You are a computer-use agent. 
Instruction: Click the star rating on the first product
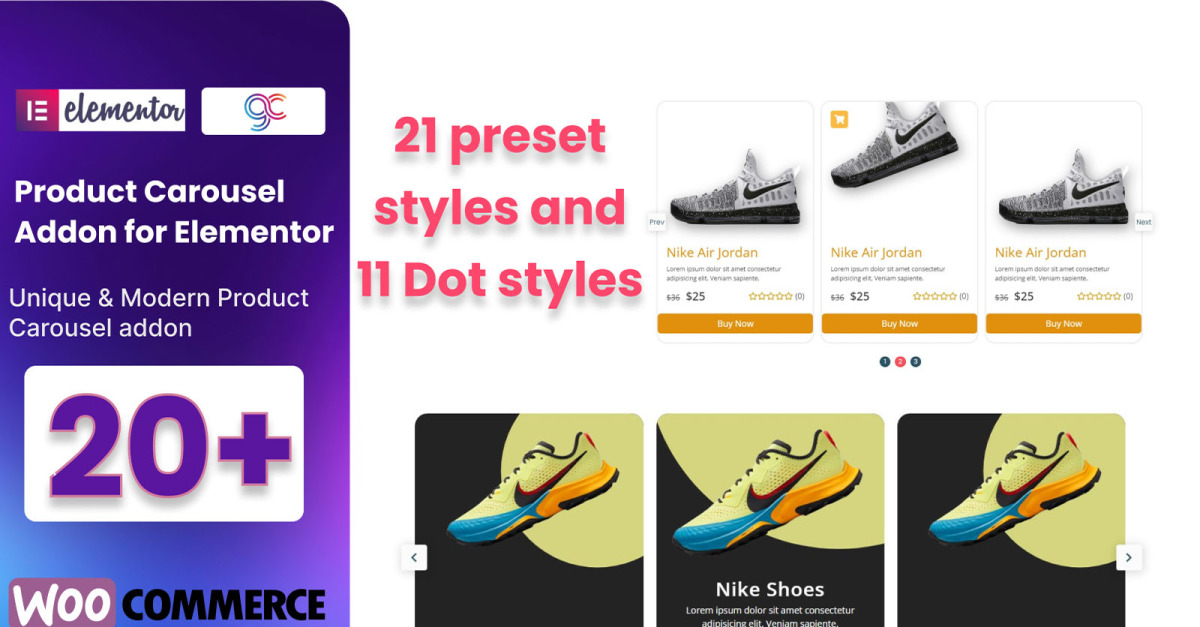[770, 296]
